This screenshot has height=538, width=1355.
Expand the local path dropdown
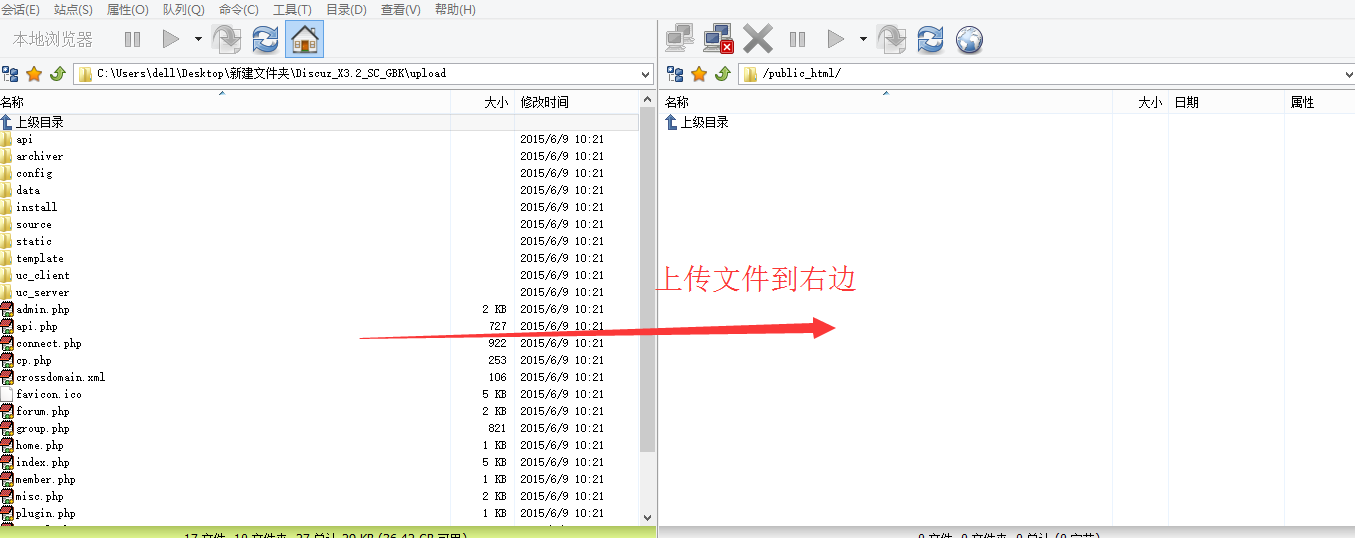(x=645, y=74)
